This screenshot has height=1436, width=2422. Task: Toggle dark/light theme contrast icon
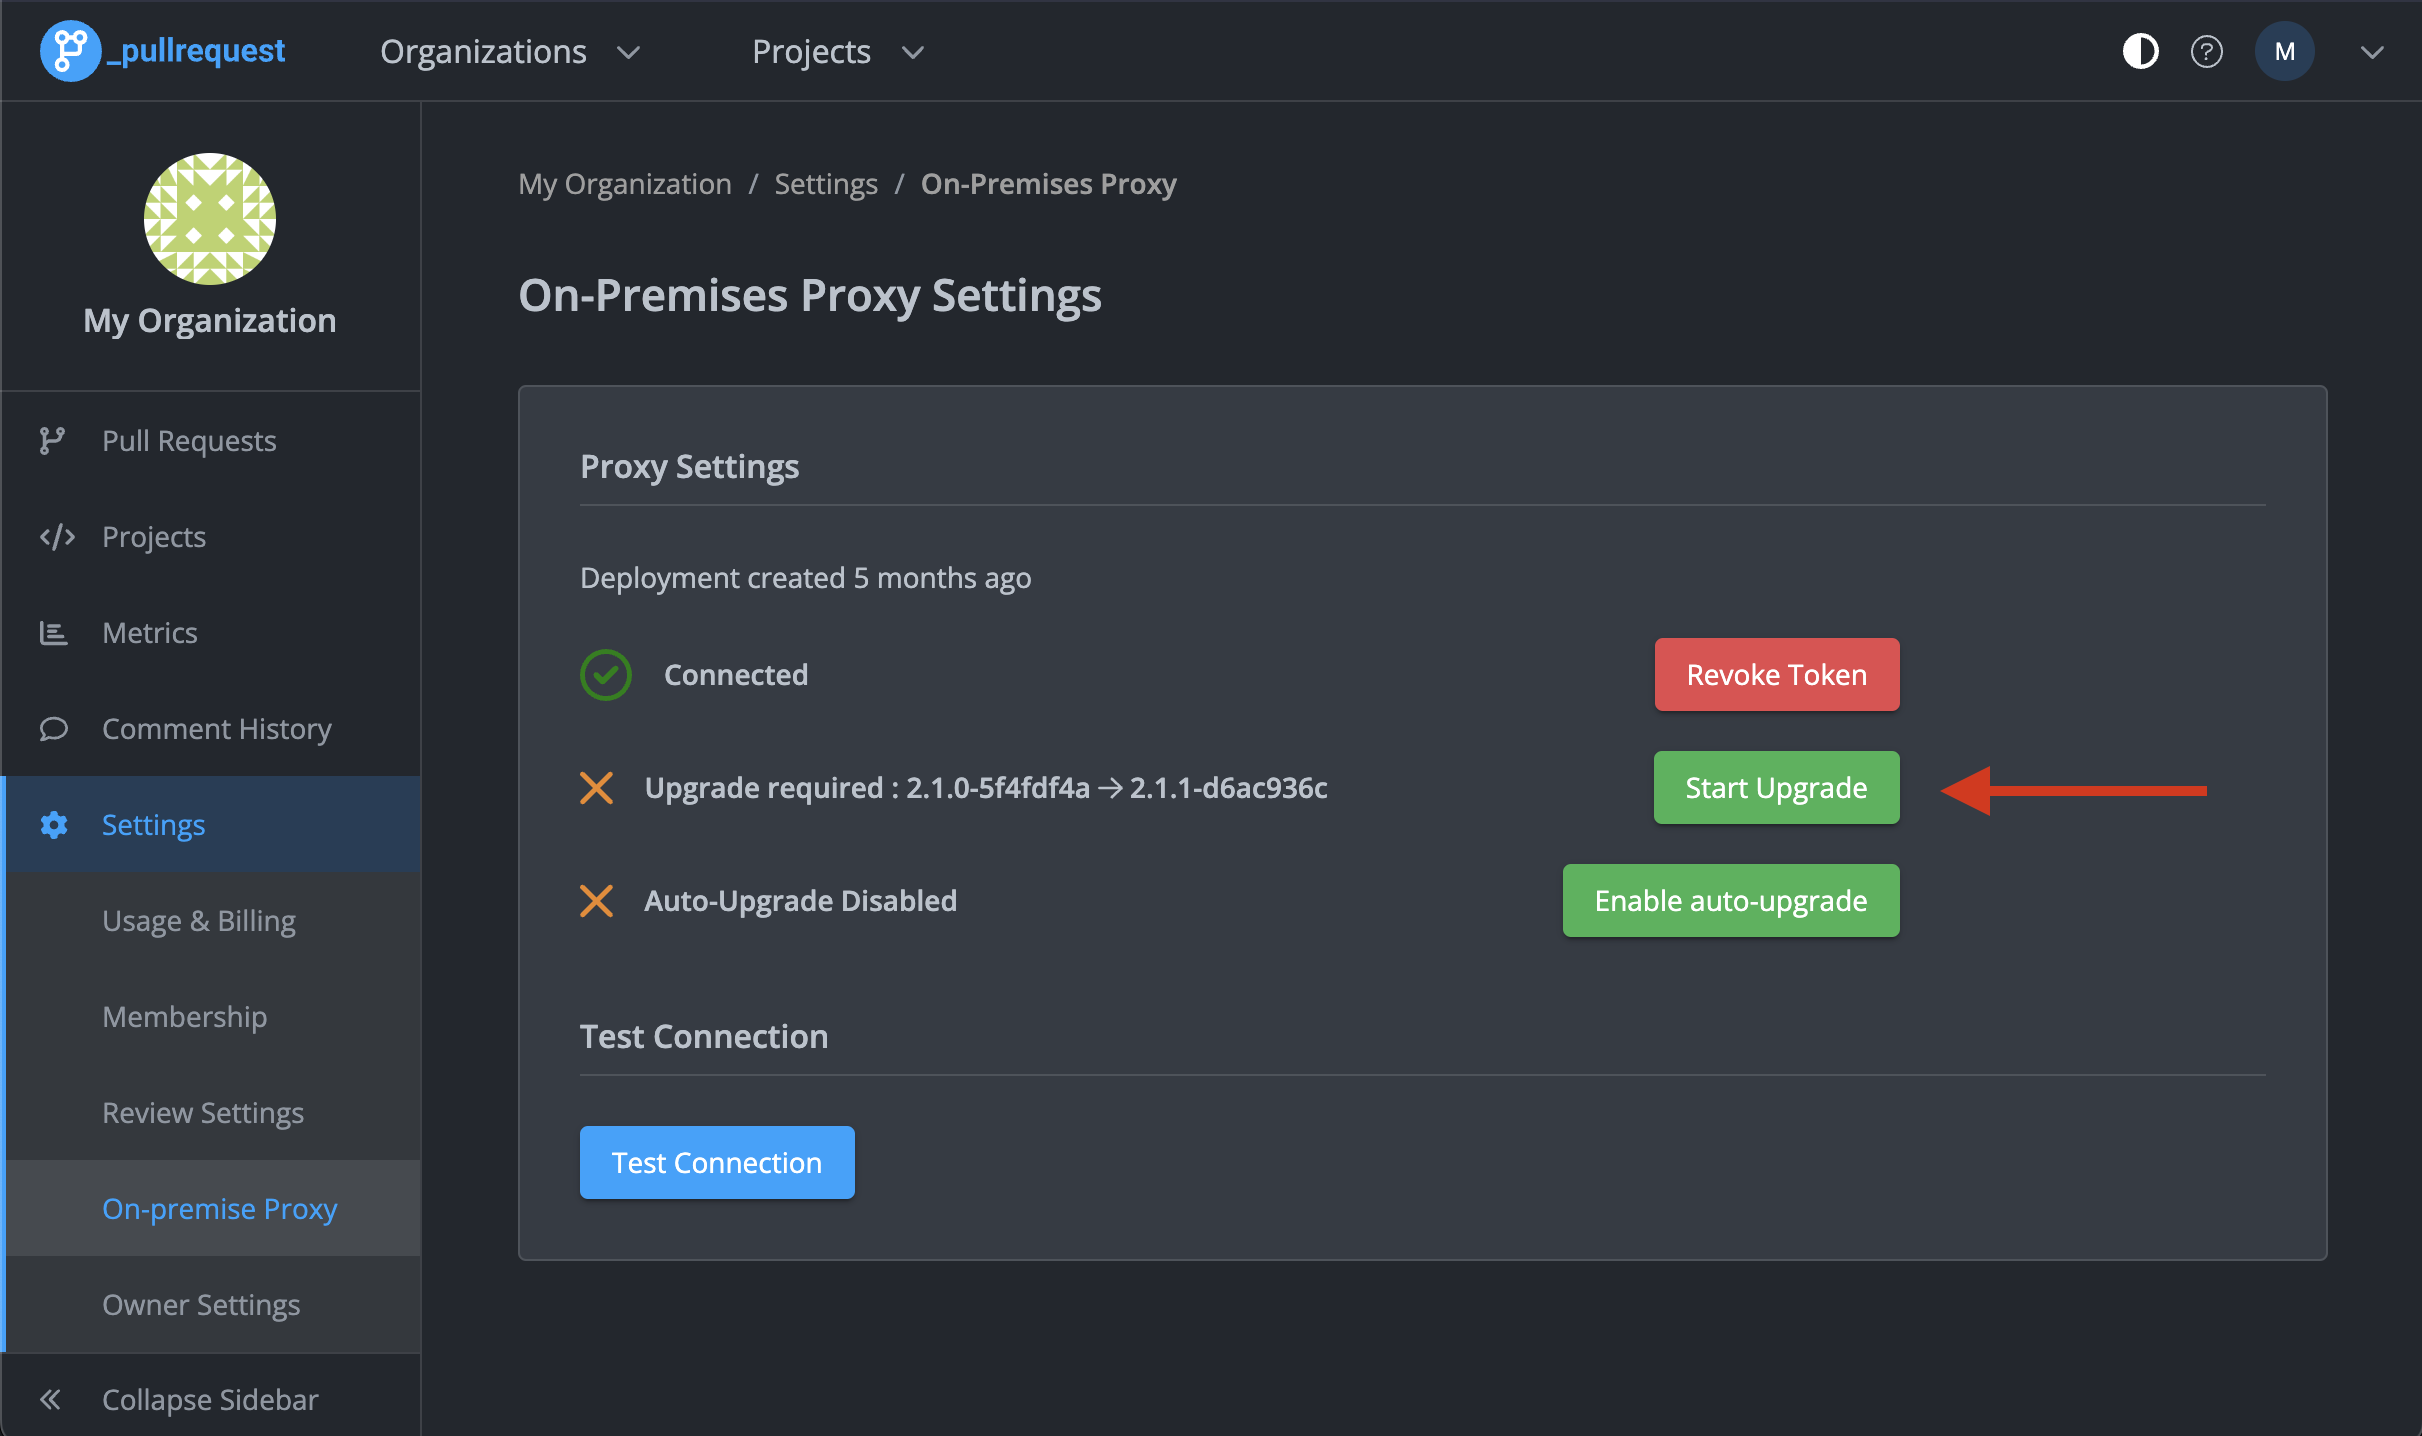tap(2140, 51)
